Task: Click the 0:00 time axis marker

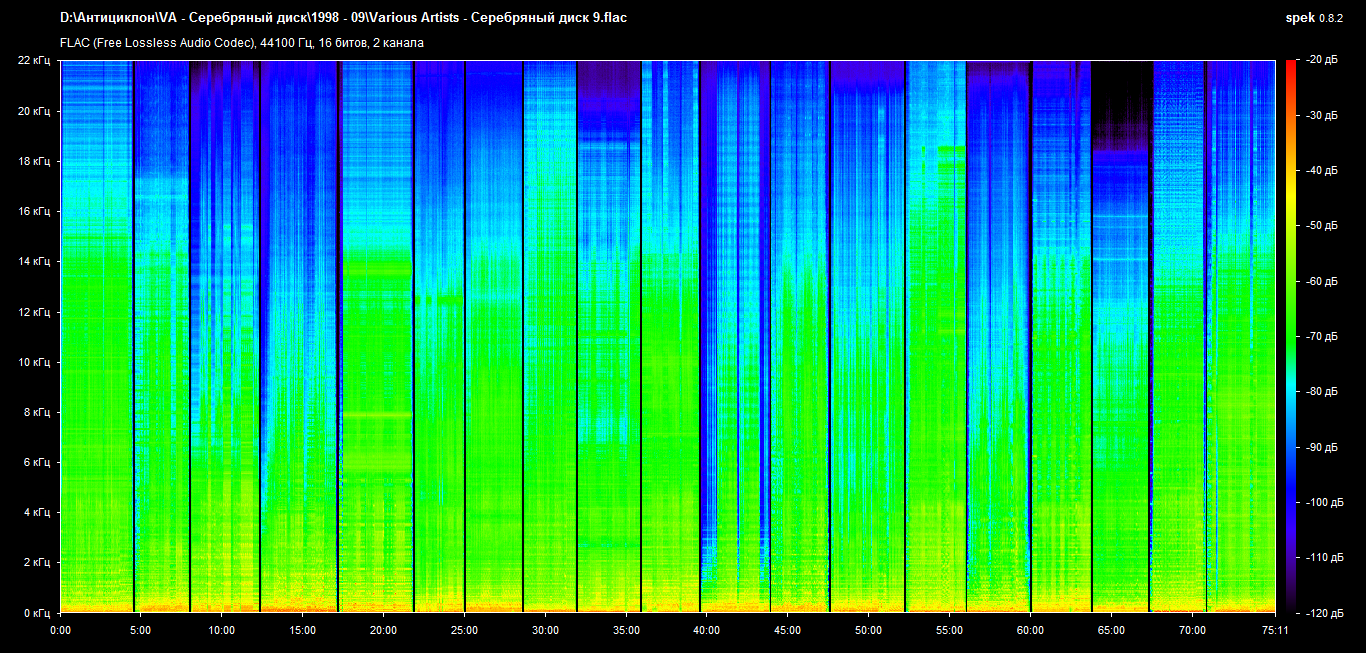Action: (60, 630)
